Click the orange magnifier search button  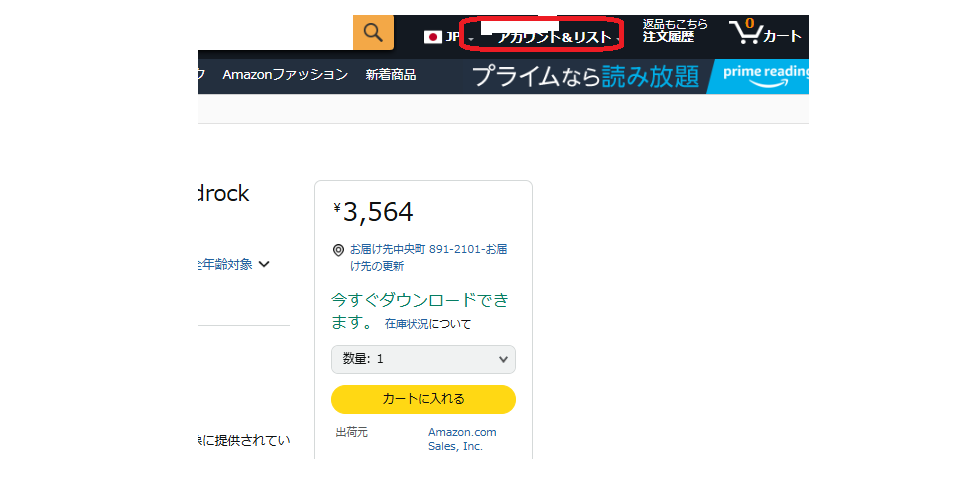pos(373,32)
